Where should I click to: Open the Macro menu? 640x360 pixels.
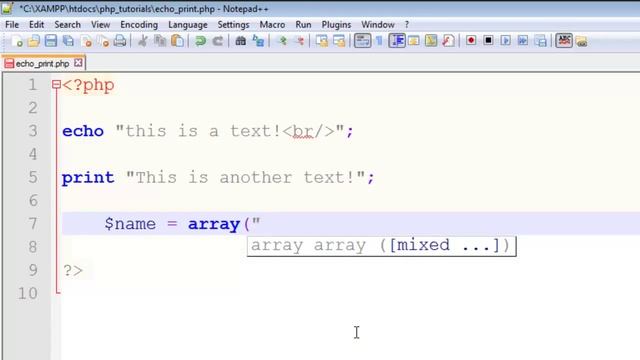tap(272, 24)
